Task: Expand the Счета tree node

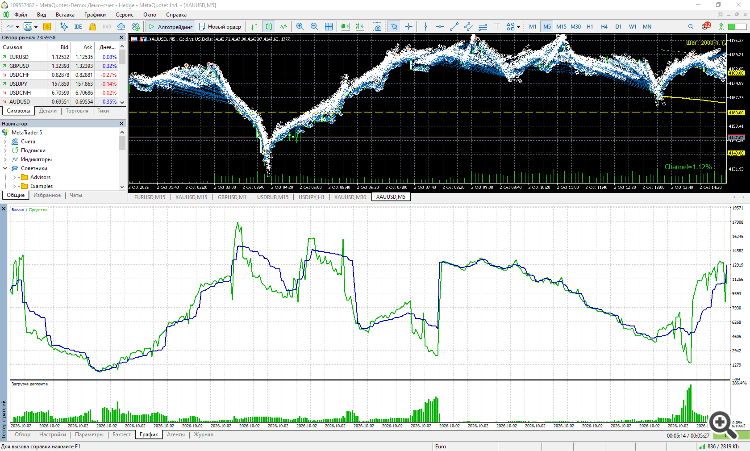Action: click(5, 142)
